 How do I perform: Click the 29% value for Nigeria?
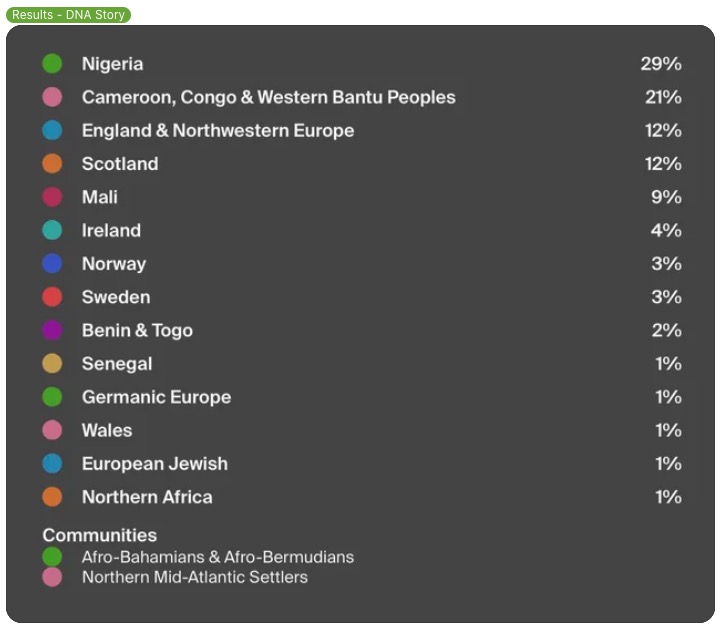[x=661, y=64]
